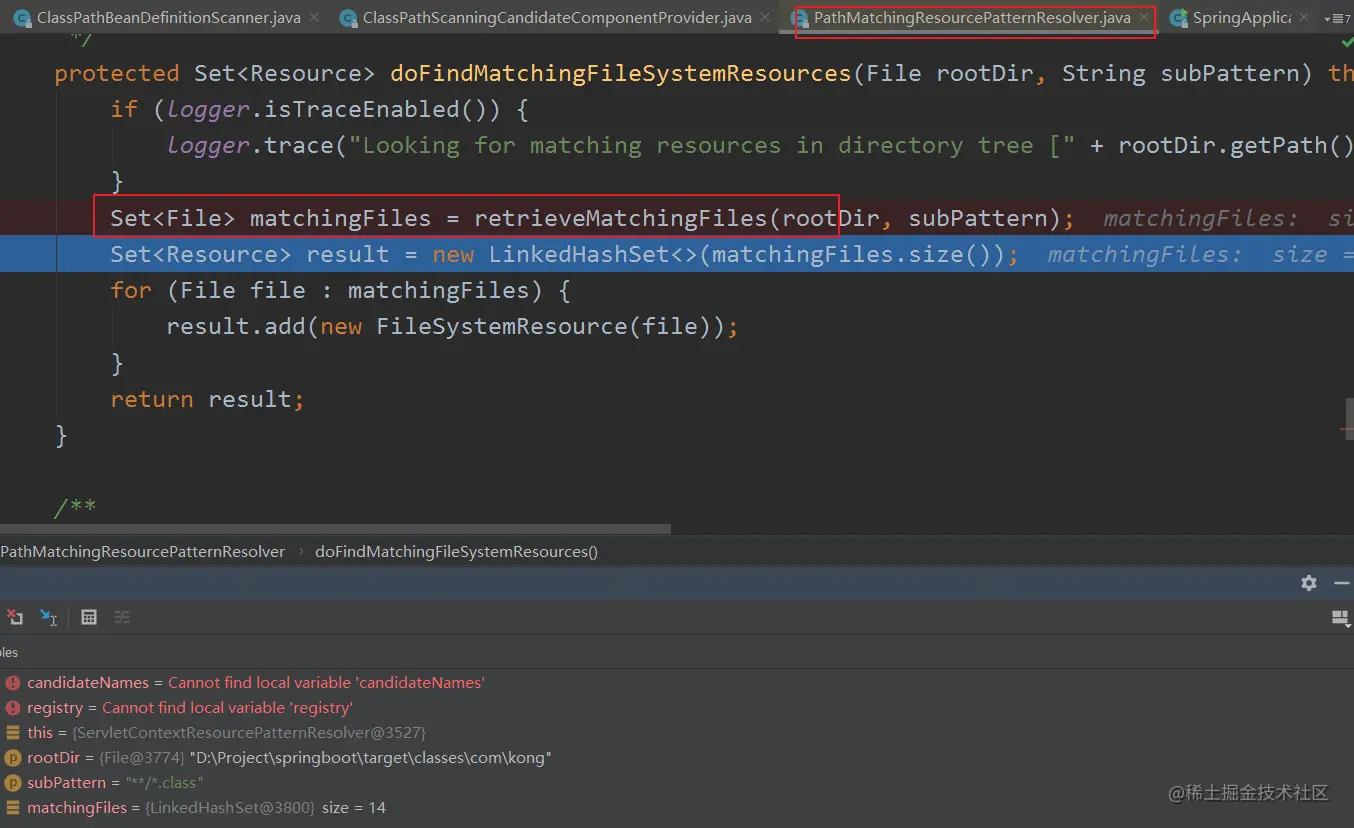This screenshot has height=828, width=1354.
Task: Open the hidden editor tabs dropdown
Action: [x=1336, y=19]
